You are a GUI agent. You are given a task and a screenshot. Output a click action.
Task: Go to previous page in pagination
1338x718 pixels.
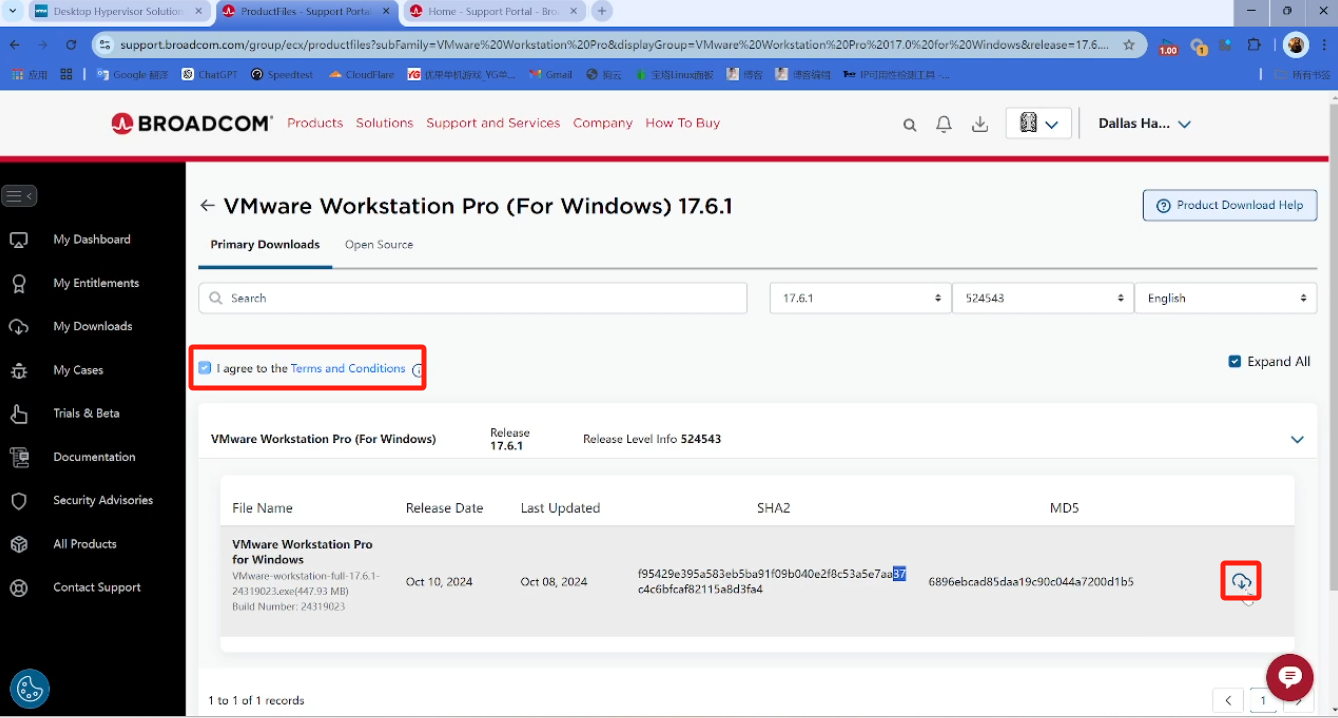[x=1227, y=701]
